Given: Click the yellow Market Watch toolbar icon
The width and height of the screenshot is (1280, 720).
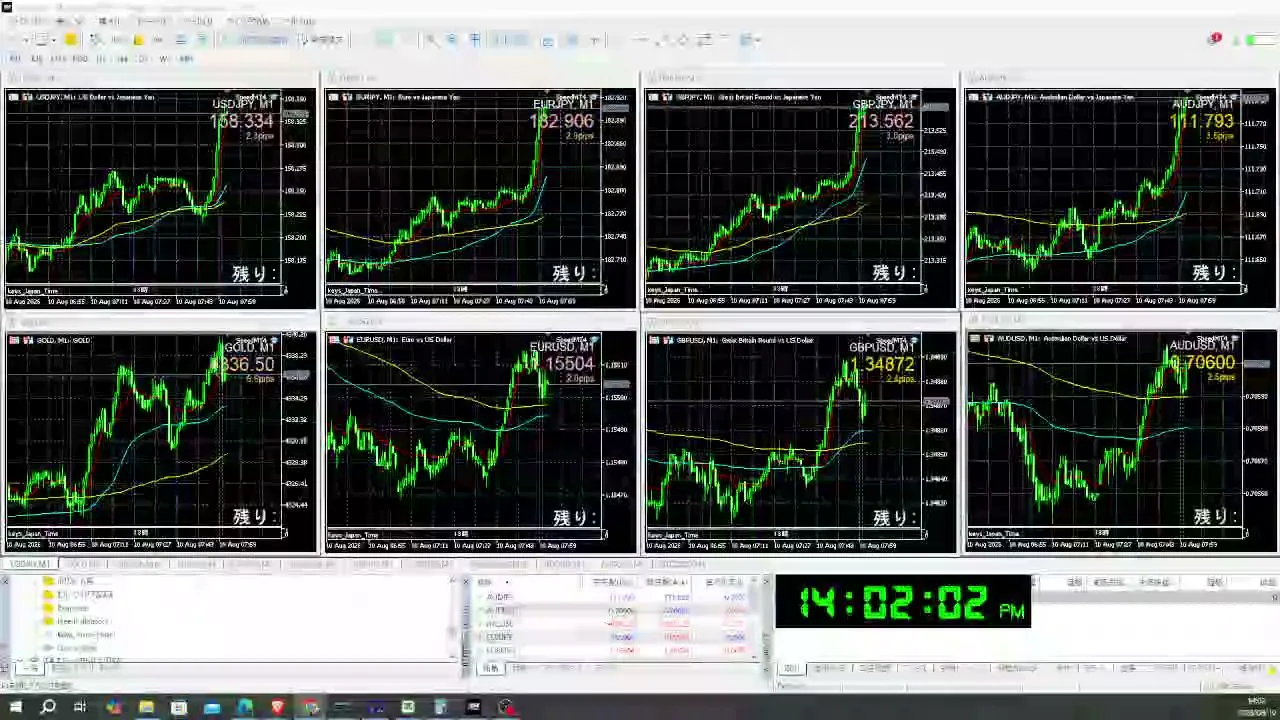Looking at the screenshot, I should point(70,39).
